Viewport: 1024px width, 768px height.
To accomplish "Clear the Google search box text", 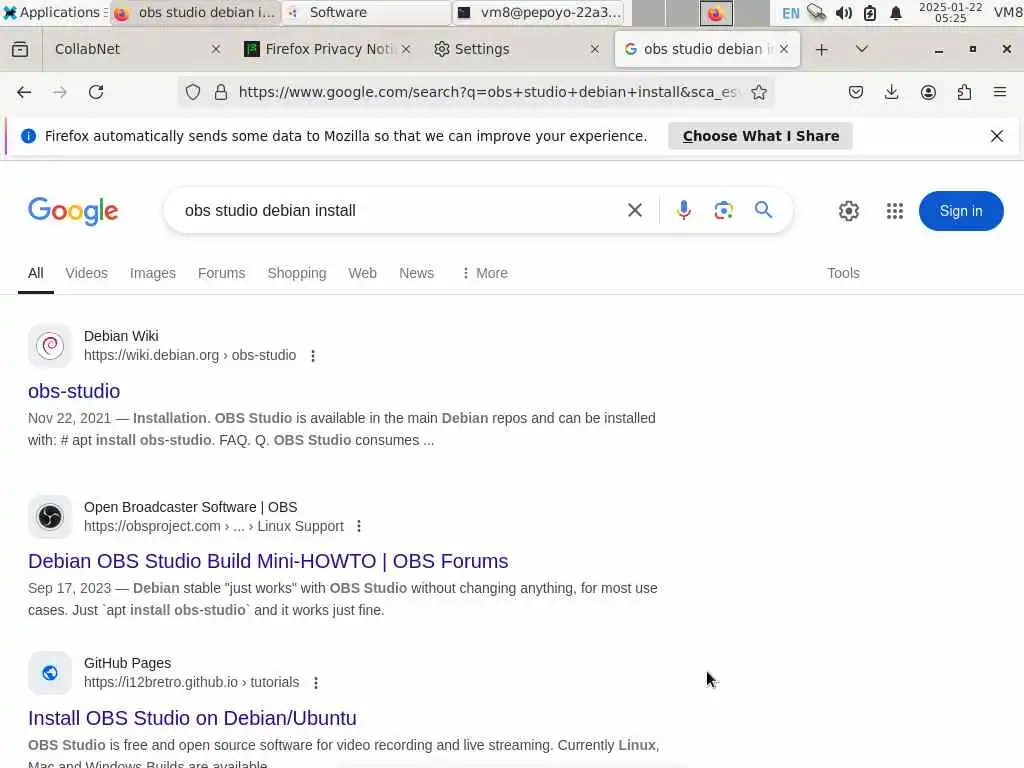I will [x=635, y=210].
